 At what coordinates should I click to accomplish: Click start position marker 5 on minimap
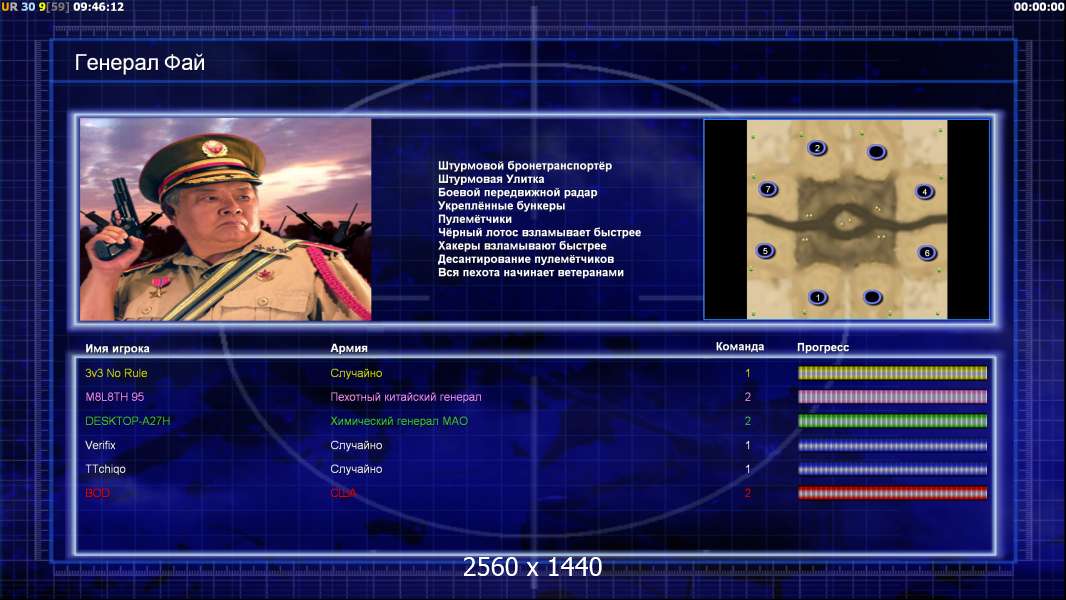766,251
